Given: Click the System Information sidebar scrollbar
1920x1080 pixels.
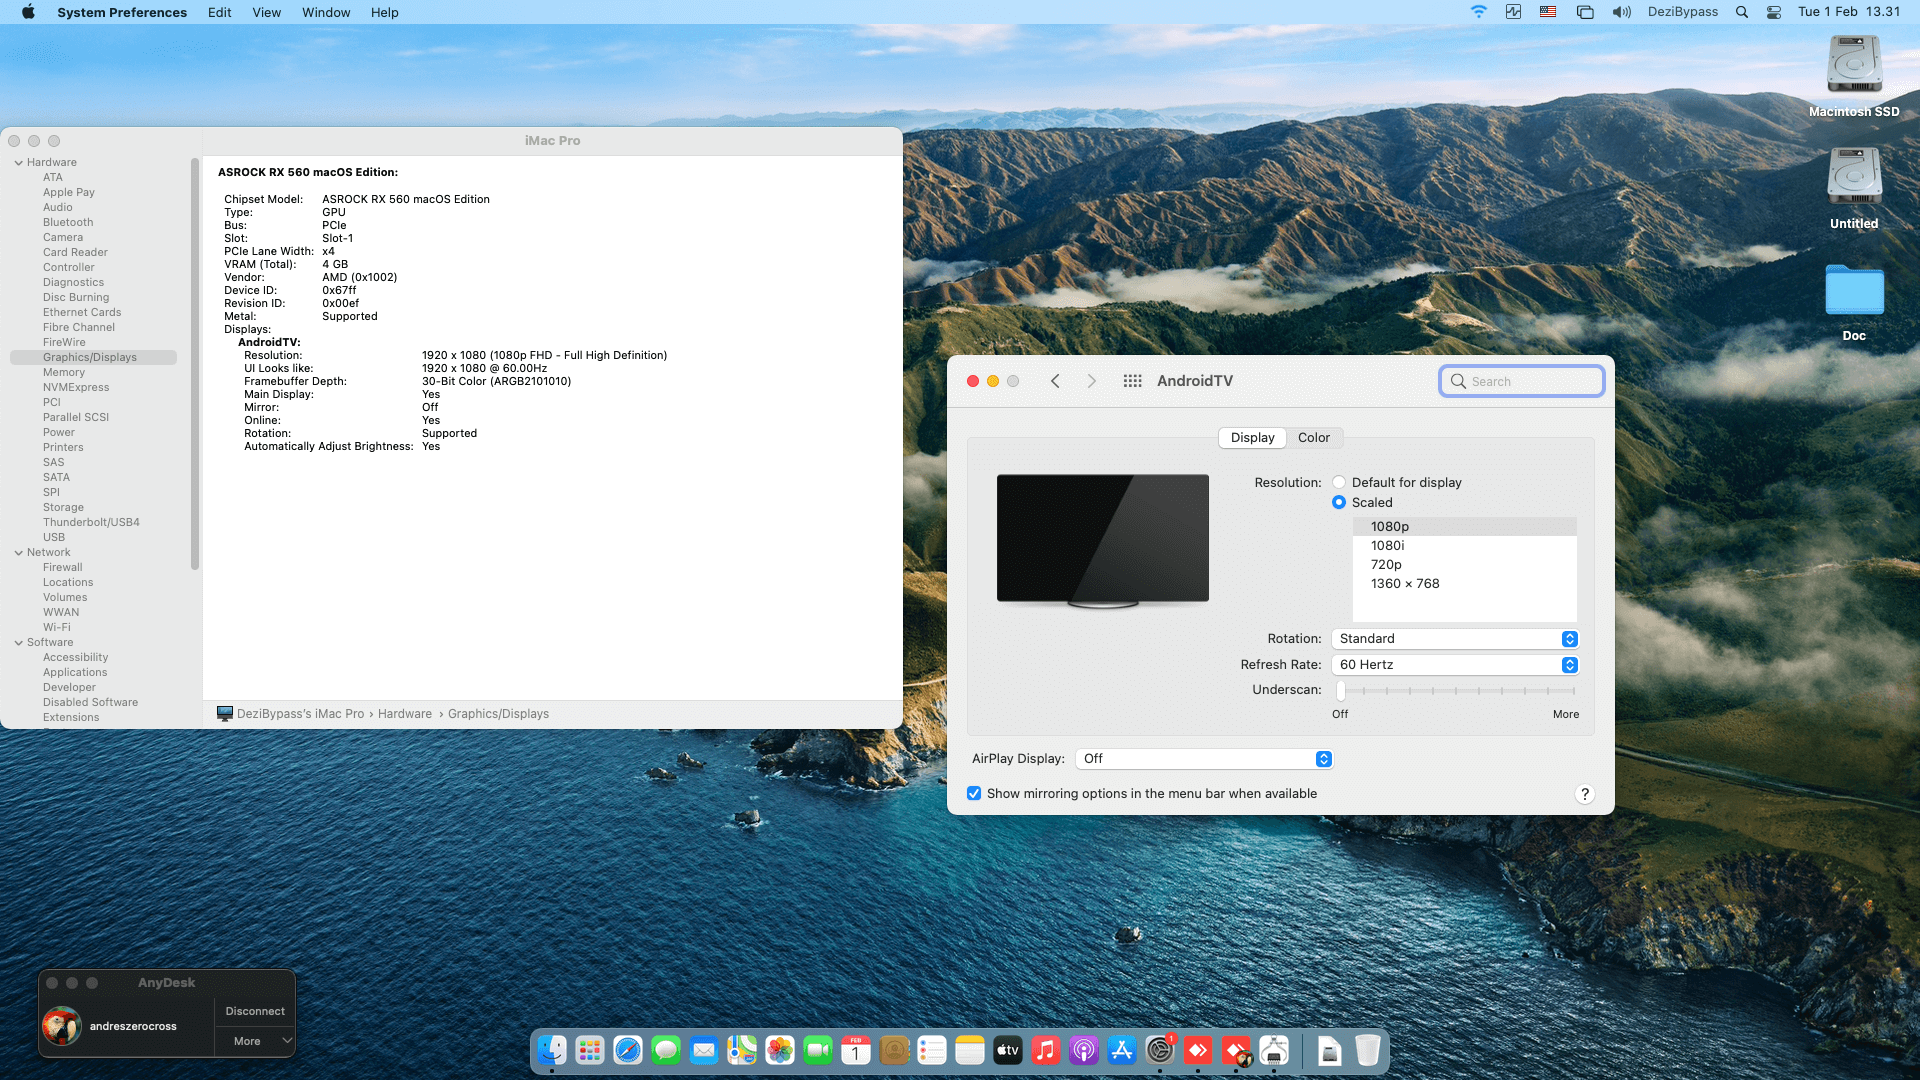Looking at the screenshot, I should point(195,364).
